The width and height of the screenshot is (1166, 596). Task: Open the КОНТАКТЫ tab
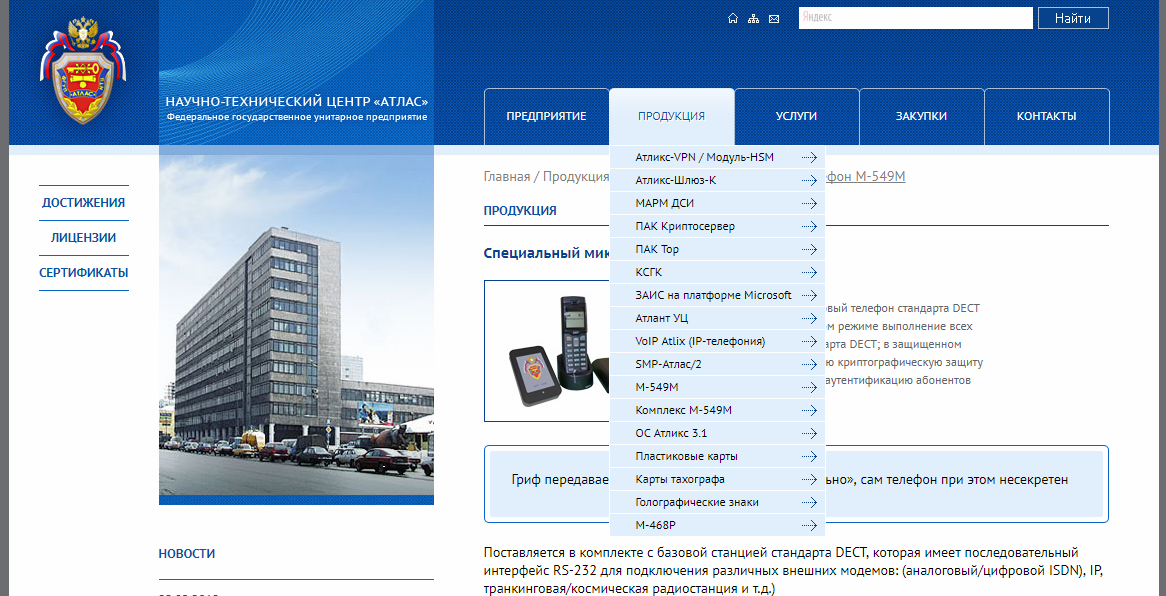[x=1046, y=117]
